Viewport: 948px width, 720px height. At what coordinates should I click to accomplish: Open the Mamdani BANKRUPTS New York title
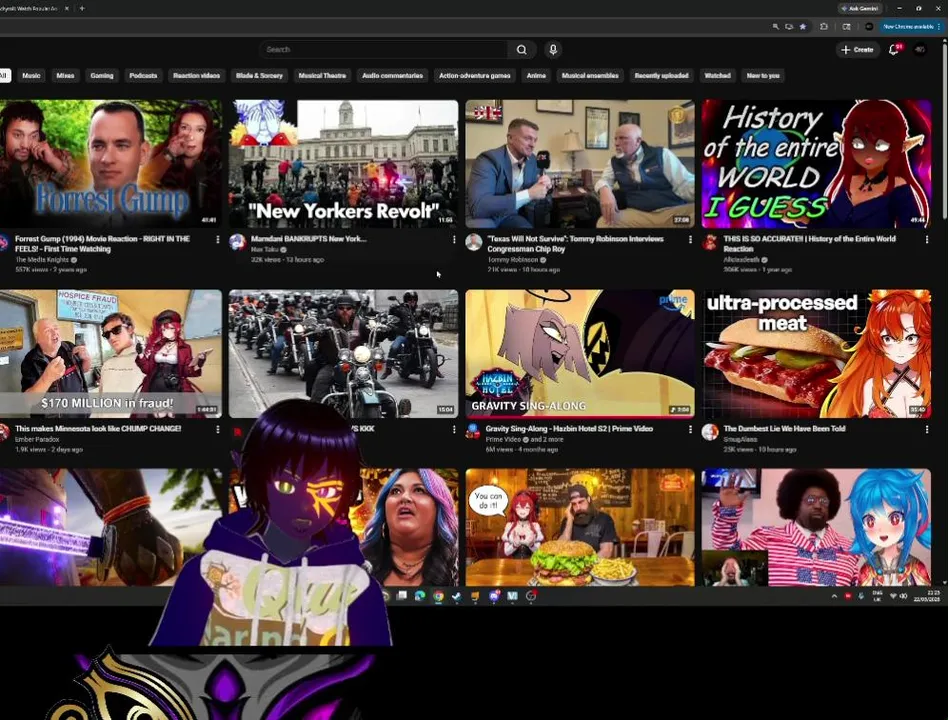[x=308, y=239]
